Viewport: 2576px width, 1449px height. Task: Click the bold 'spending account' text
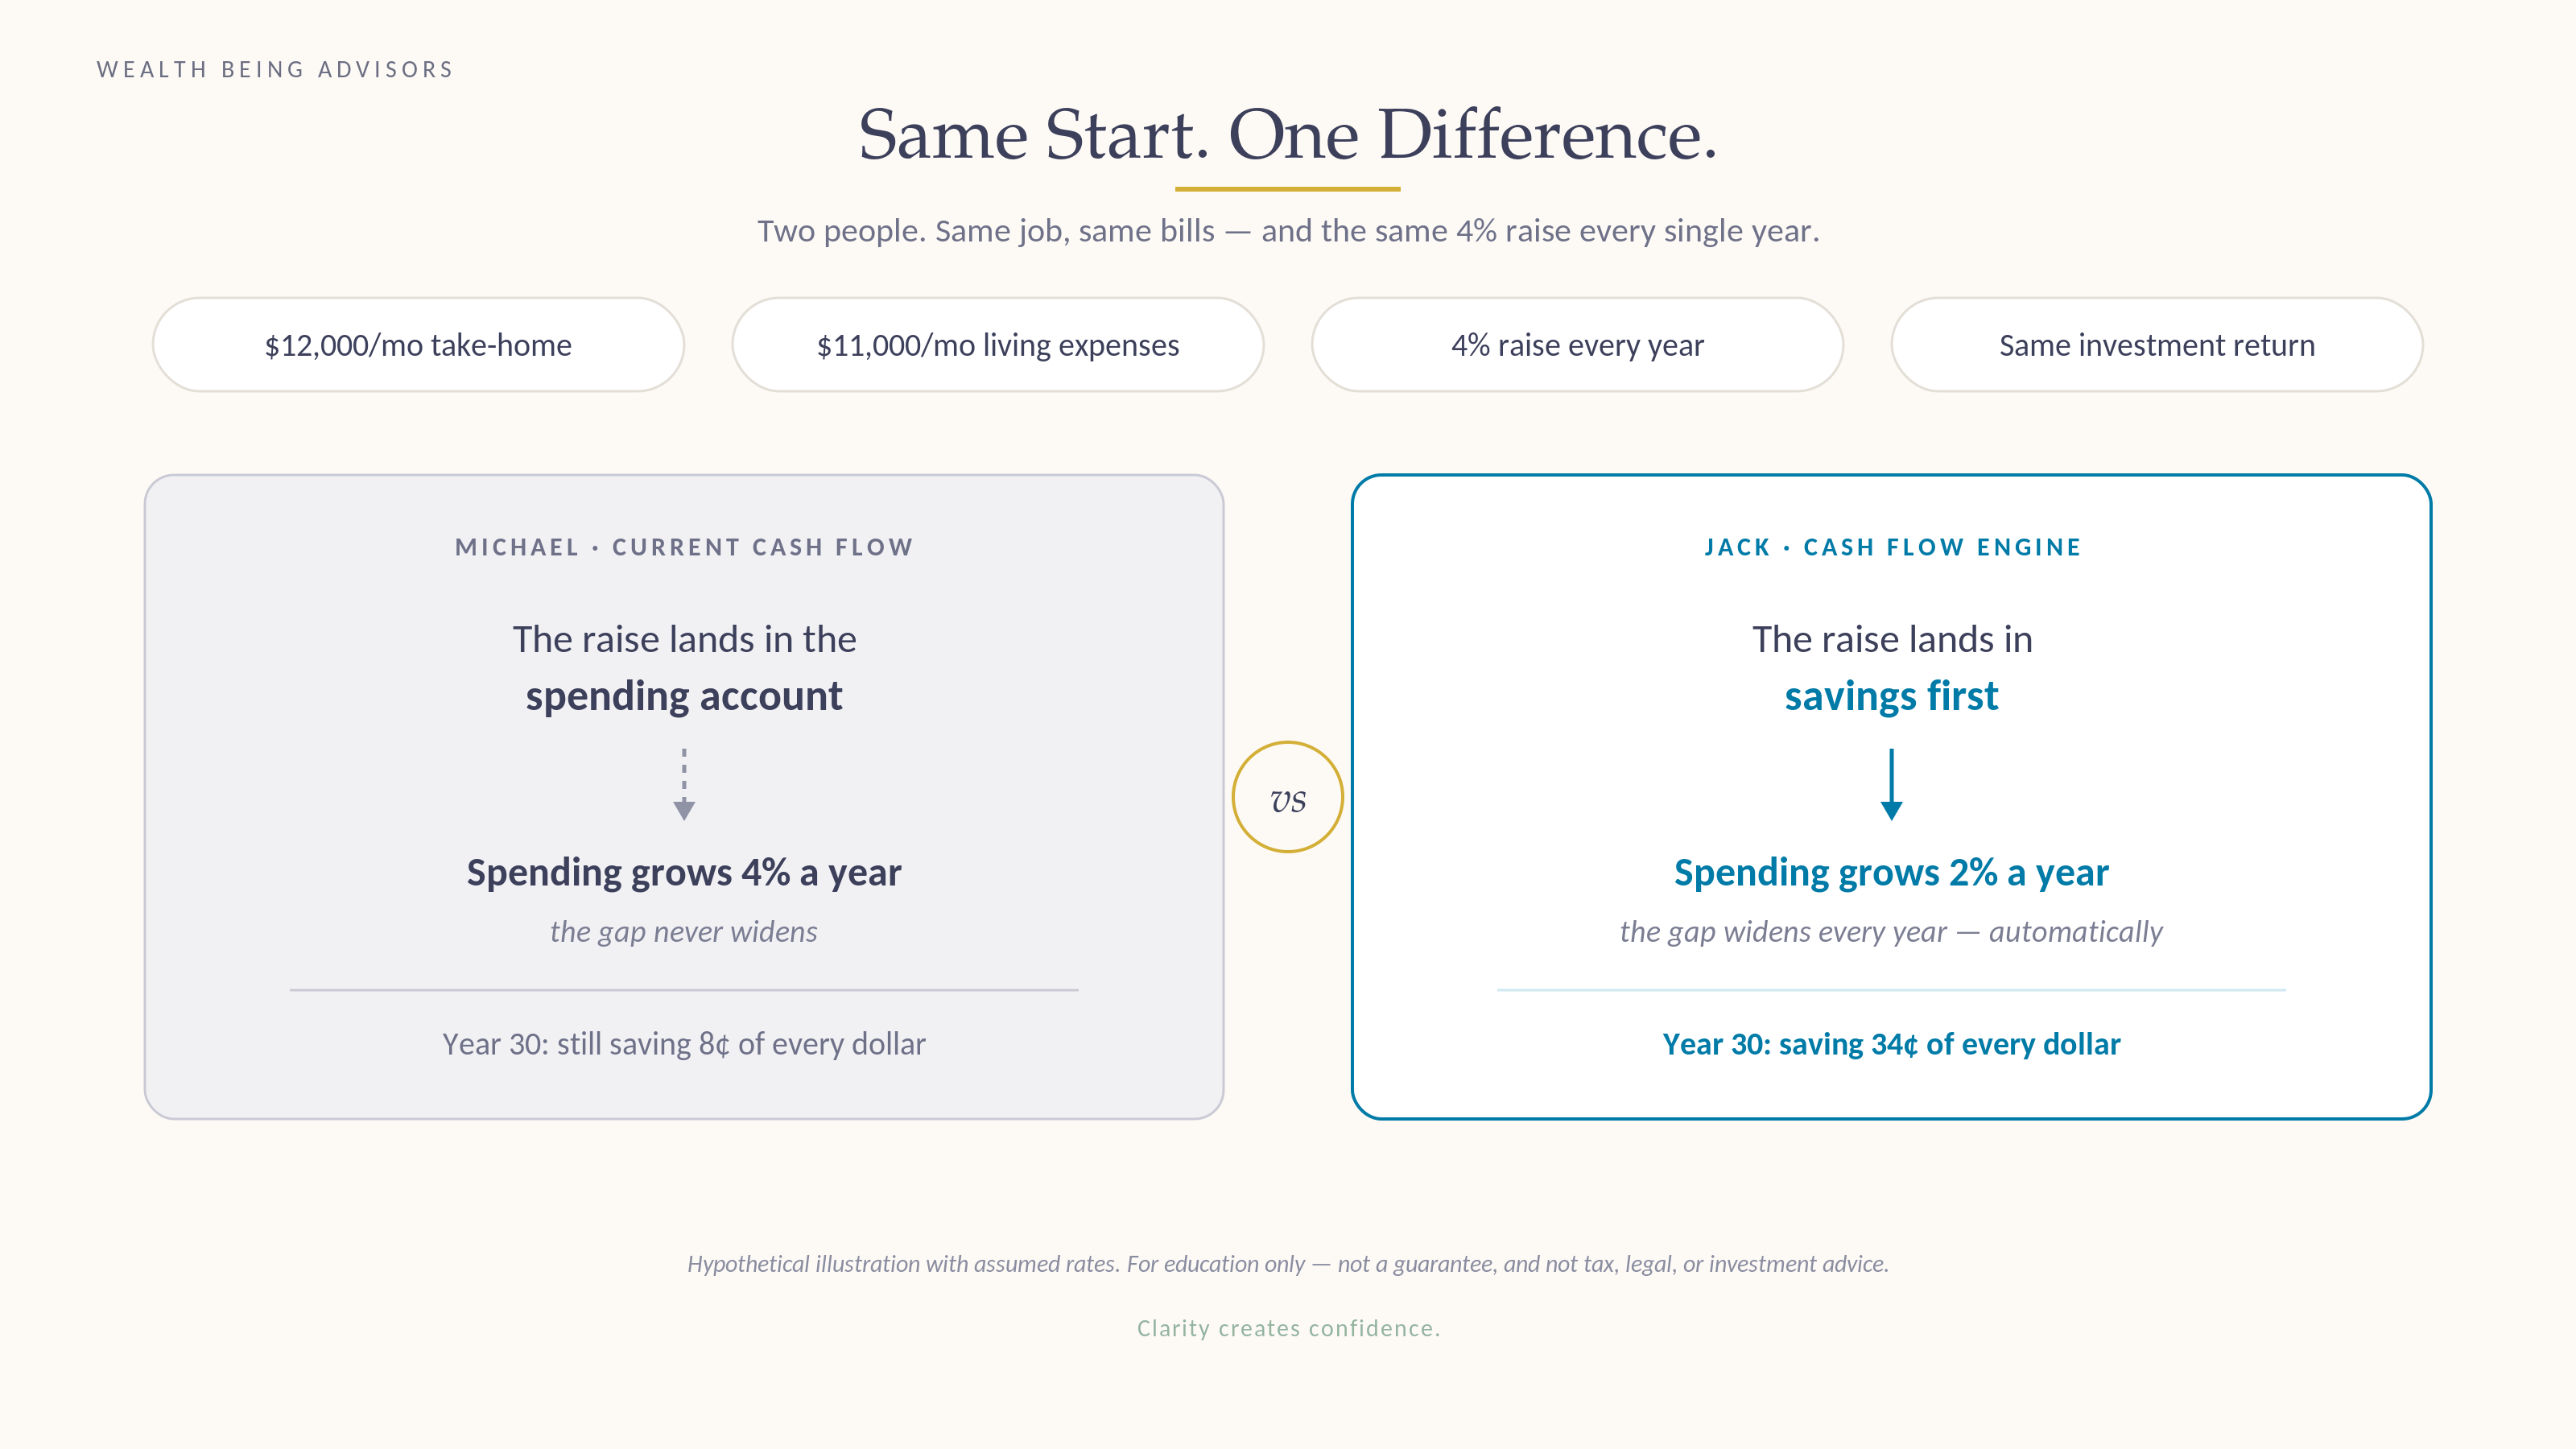pos(684,697)
